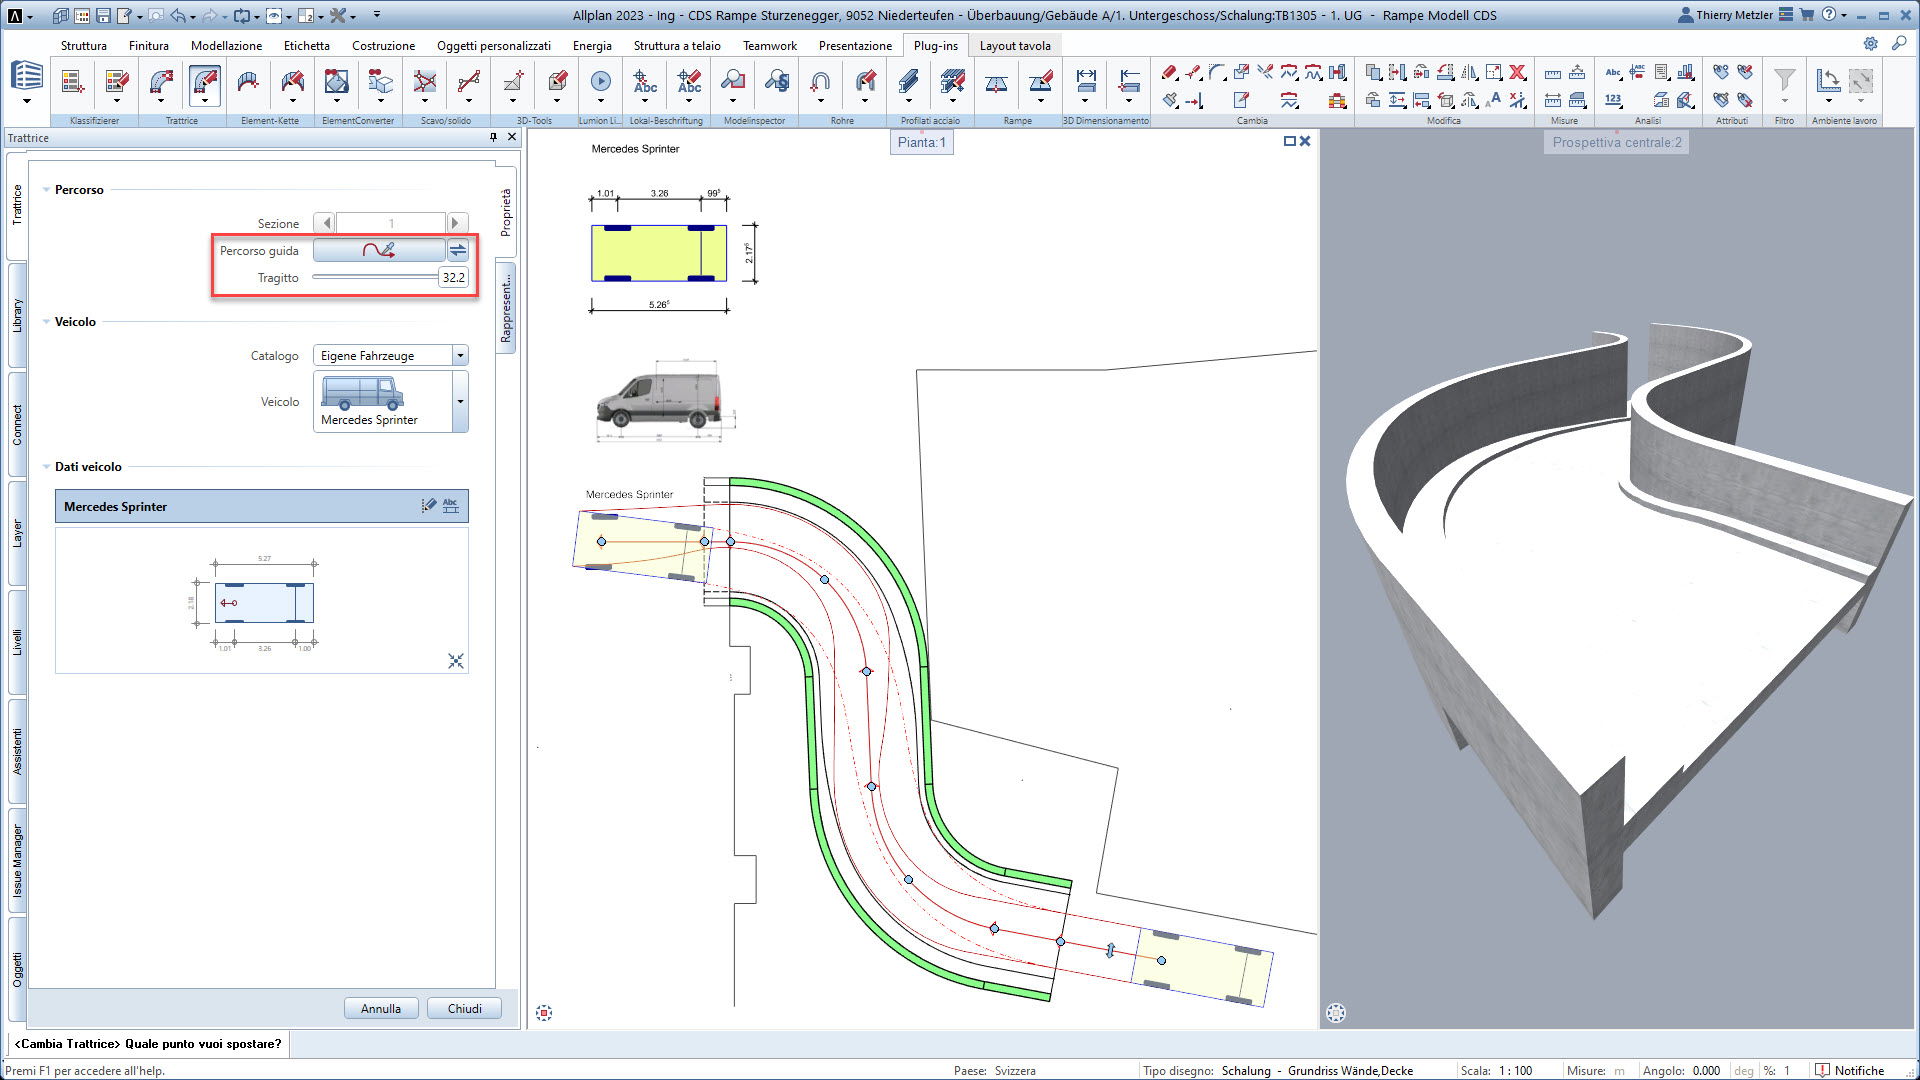
Task: Click the red X delete tool in Modifica
Action: (x=1517, y=72)
